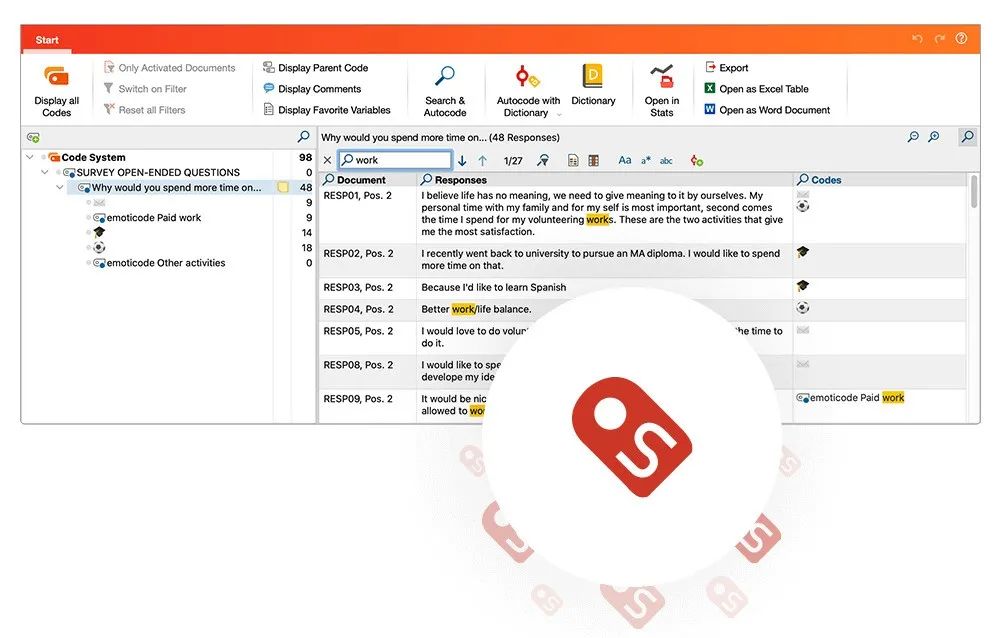Click the document list view icon
Viewport: 1000px width, 638px height.
pyautogui.click(x=573, y=161)
